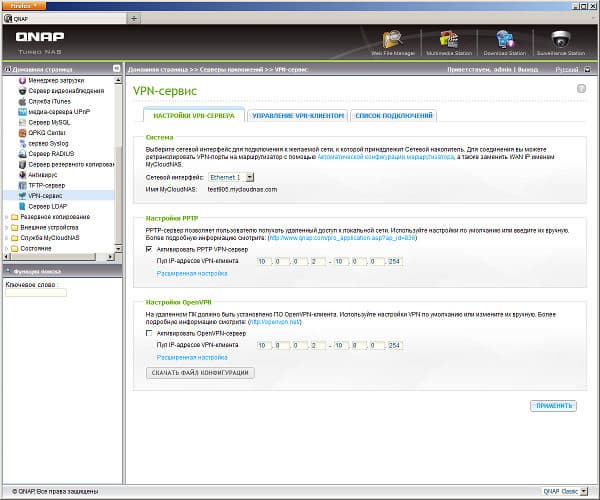Image resolution: width=600 pixels, height=500 pixels.
Task: Click the tree vertical scrollbar up arrow
Action: point(118,80)
